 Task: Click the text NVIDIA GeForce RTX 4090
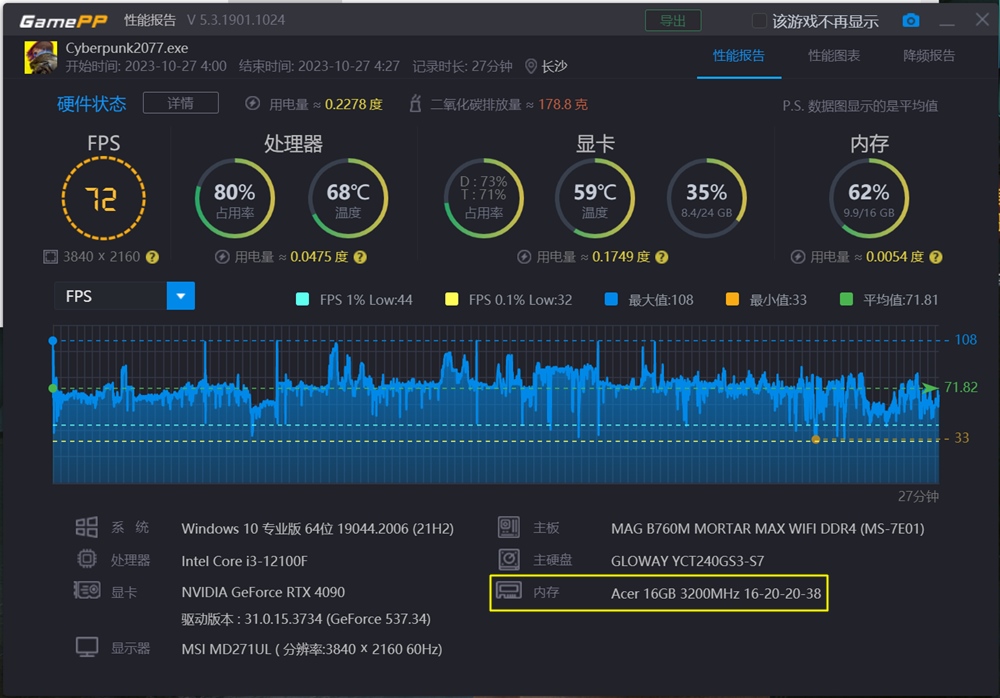click(x=263, y=592)
